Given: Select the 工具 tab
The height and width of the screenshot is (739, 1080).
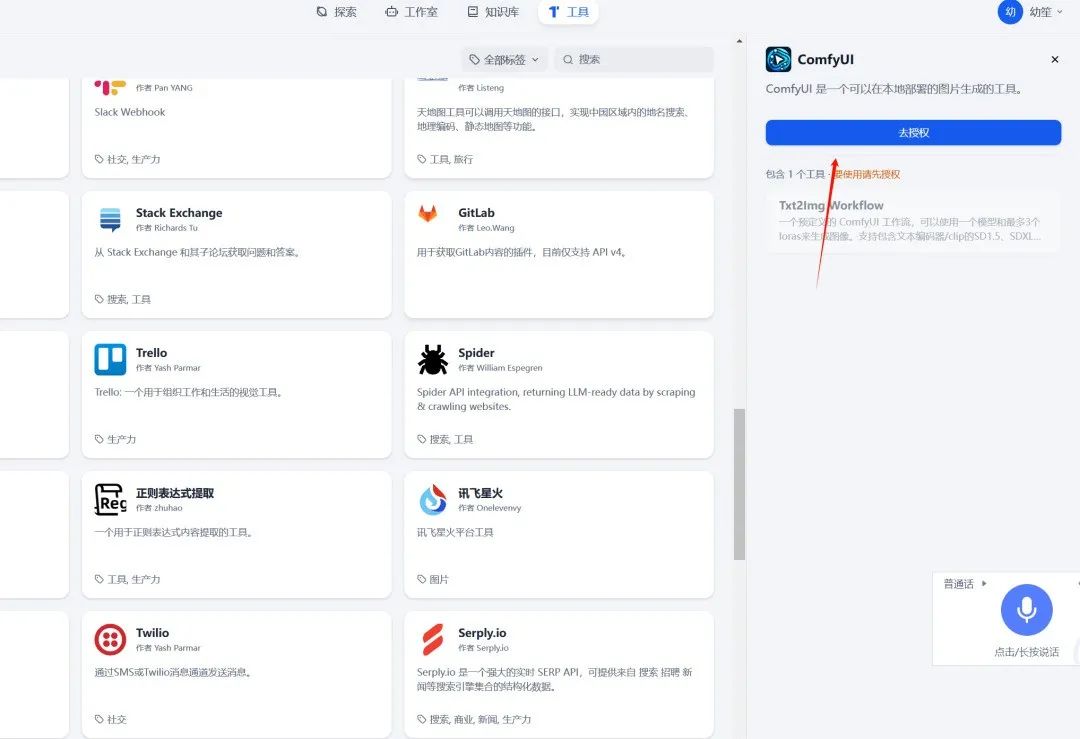Looking at the screenshot, I should pos(568,12).
